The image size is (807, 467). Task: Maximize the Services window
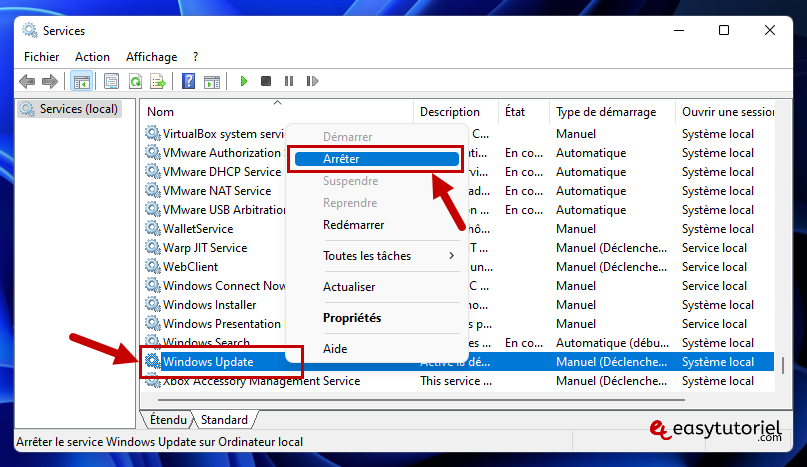click(x=724, y=30)
